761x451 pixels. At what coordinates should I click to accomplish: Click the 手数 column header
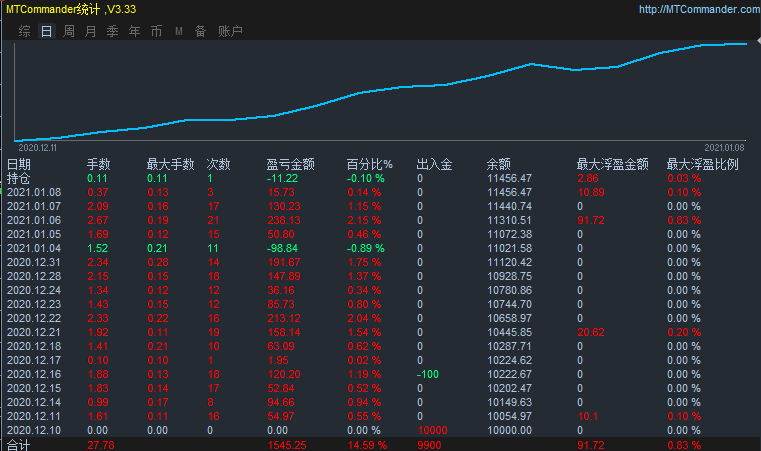tap(99, 165)
